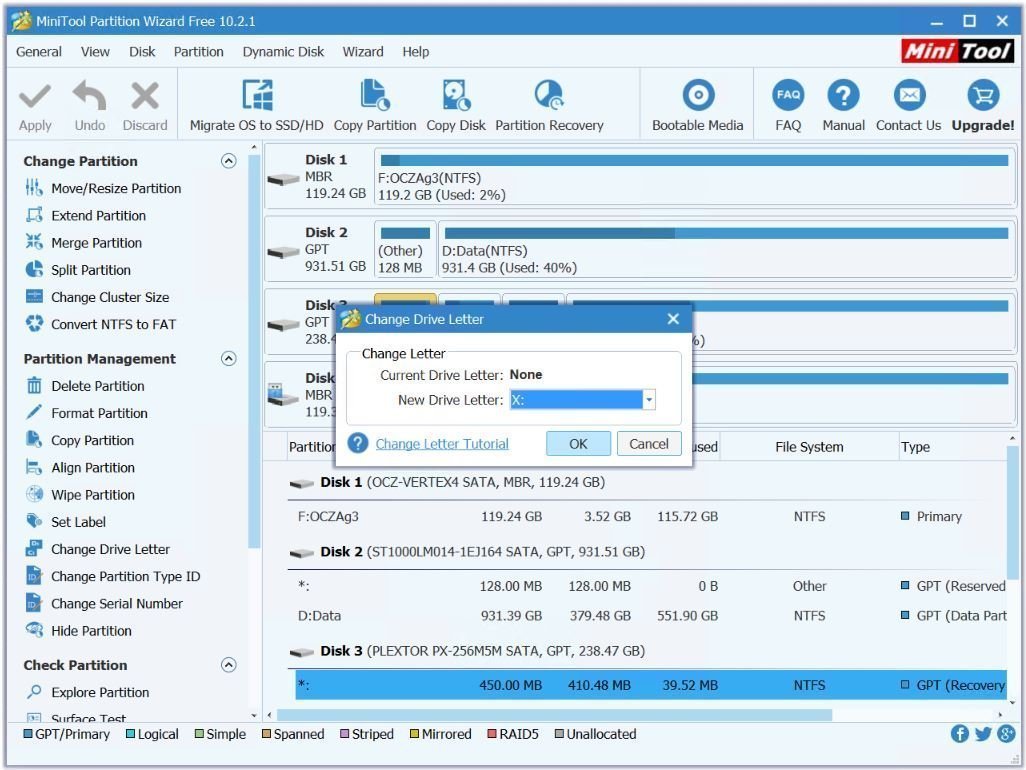Screen dimensions: 1026x770
Task: Open the Dynamic Disk menu
Action: click(x=283, y=51)
